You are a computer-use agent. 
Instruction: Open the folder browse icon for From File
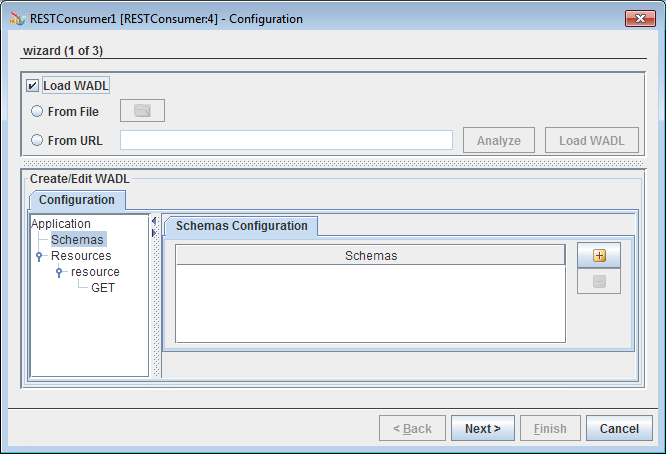[x=142, y=111]
